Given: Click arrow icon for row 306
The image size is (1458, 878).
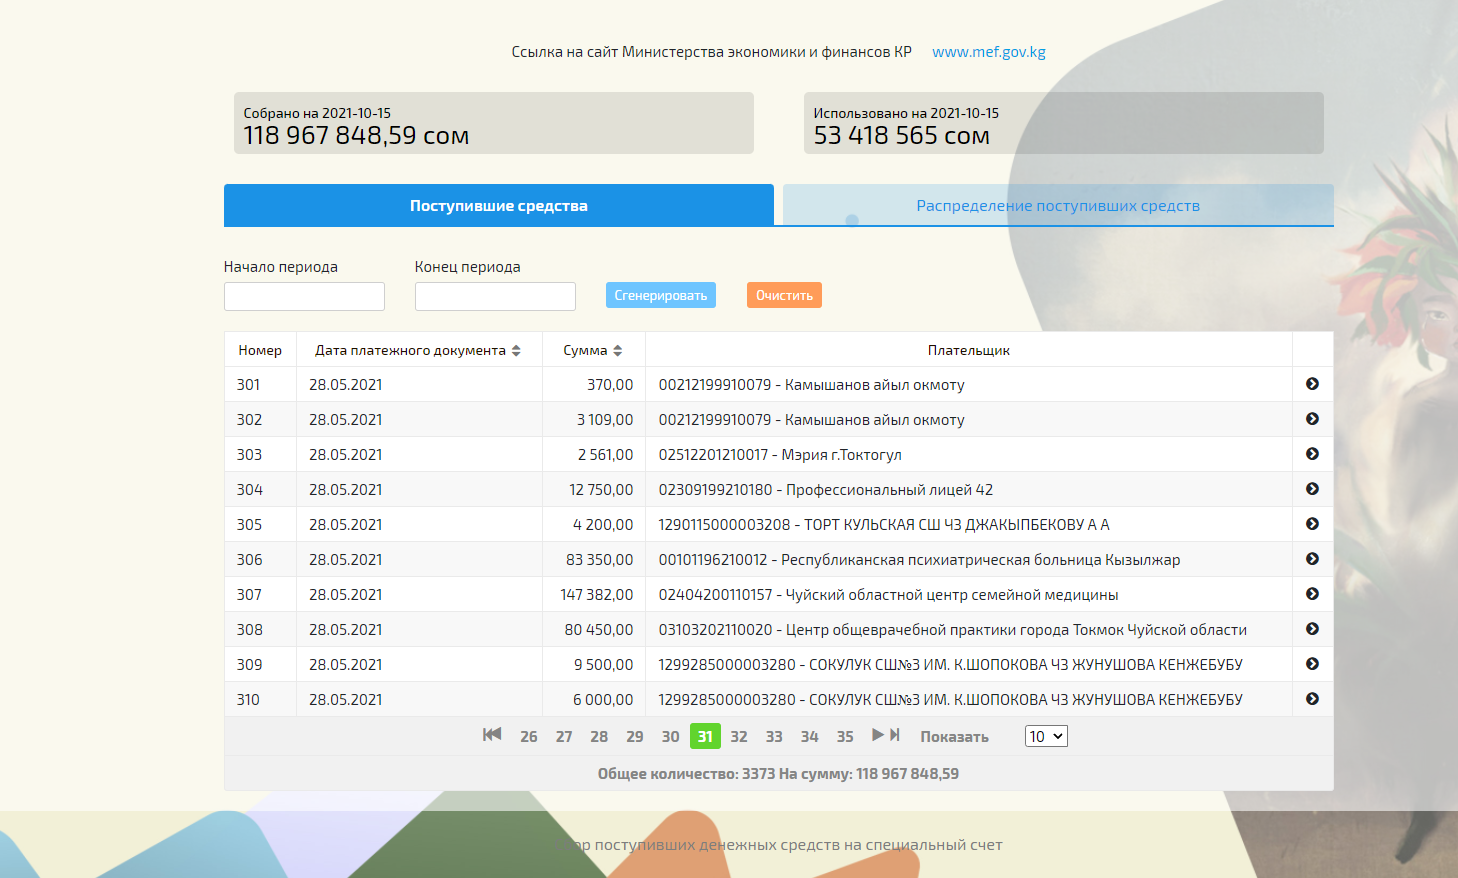Looking at the screenshot, I should tap(1312, 559).
